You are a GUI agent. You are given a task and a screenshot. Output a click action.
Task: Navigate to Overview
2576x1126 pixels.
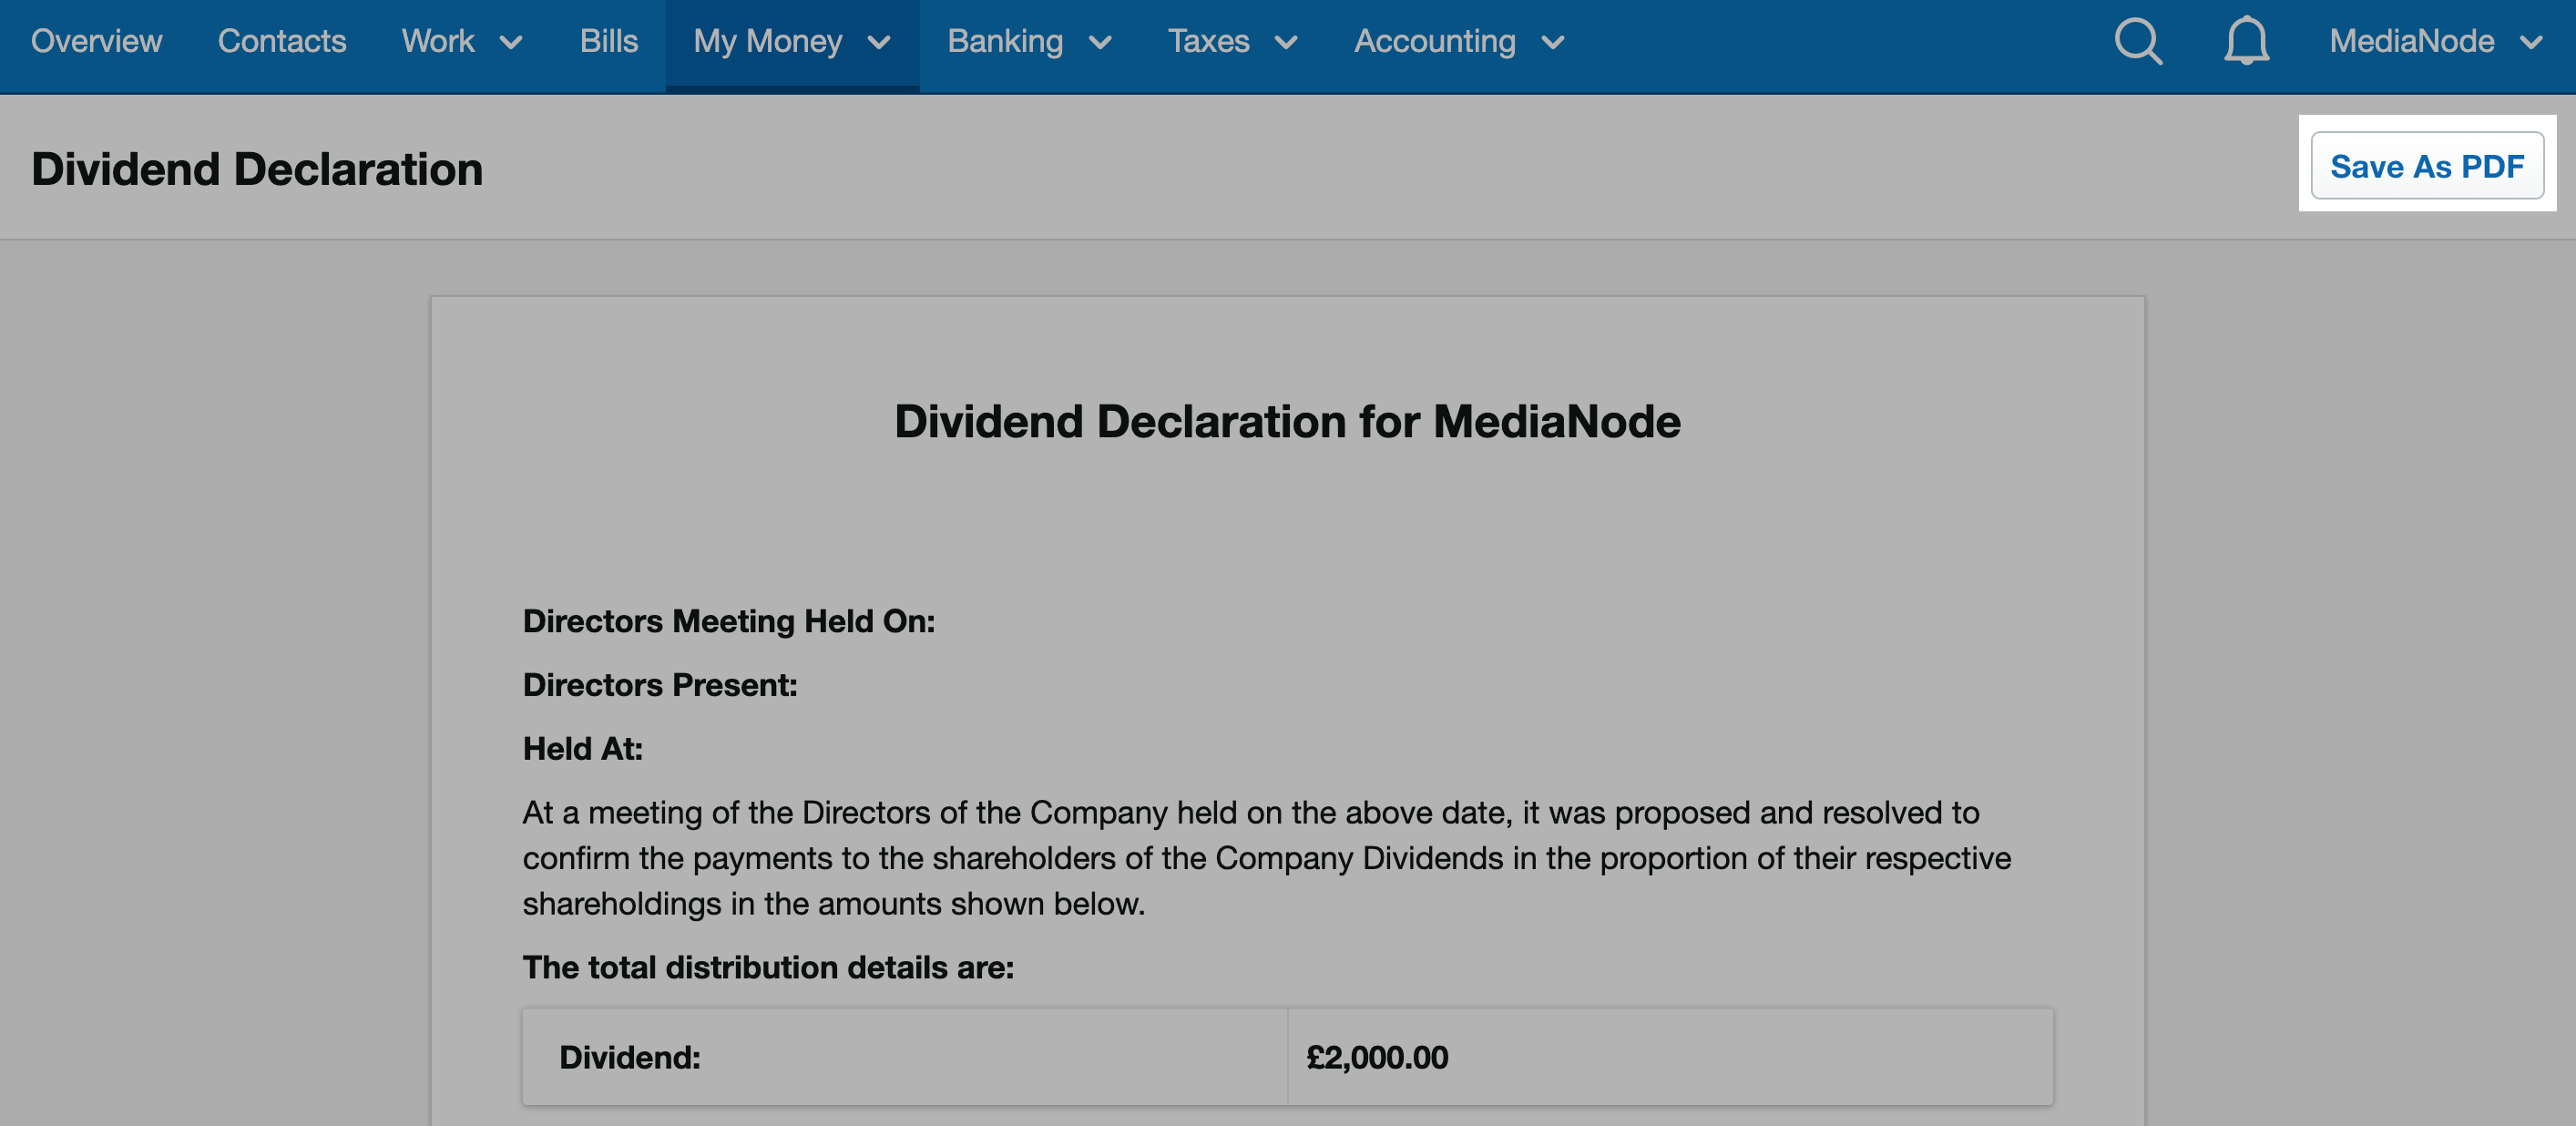[96, 42]
